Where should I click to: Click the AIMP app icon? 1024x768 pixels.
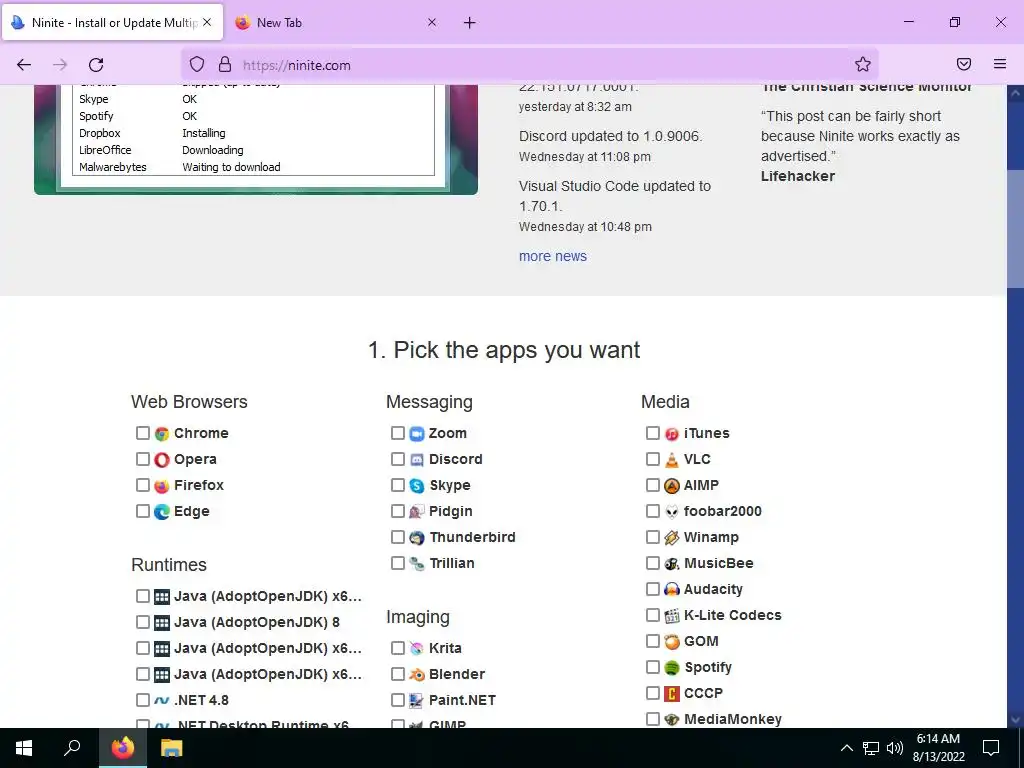click(671, 486)
